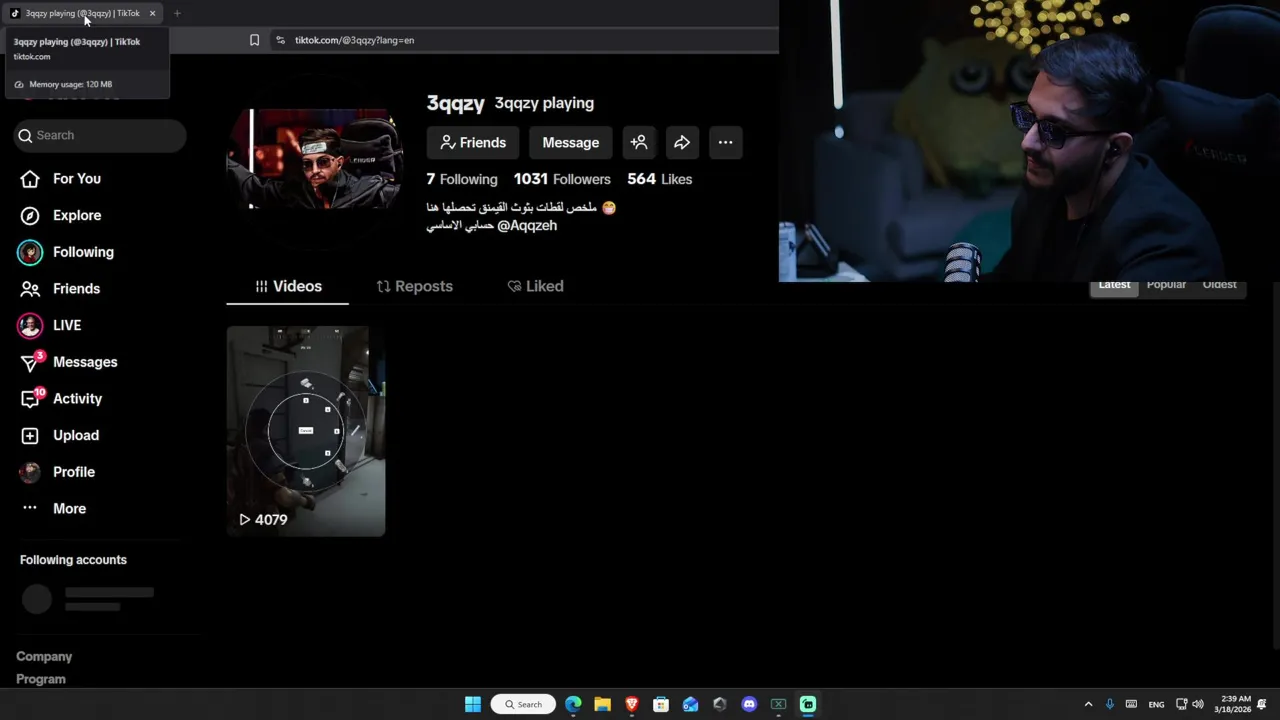Click the Friends status button on profile
Viewport: 1280px width, 720px height.
tap(473, 143)
